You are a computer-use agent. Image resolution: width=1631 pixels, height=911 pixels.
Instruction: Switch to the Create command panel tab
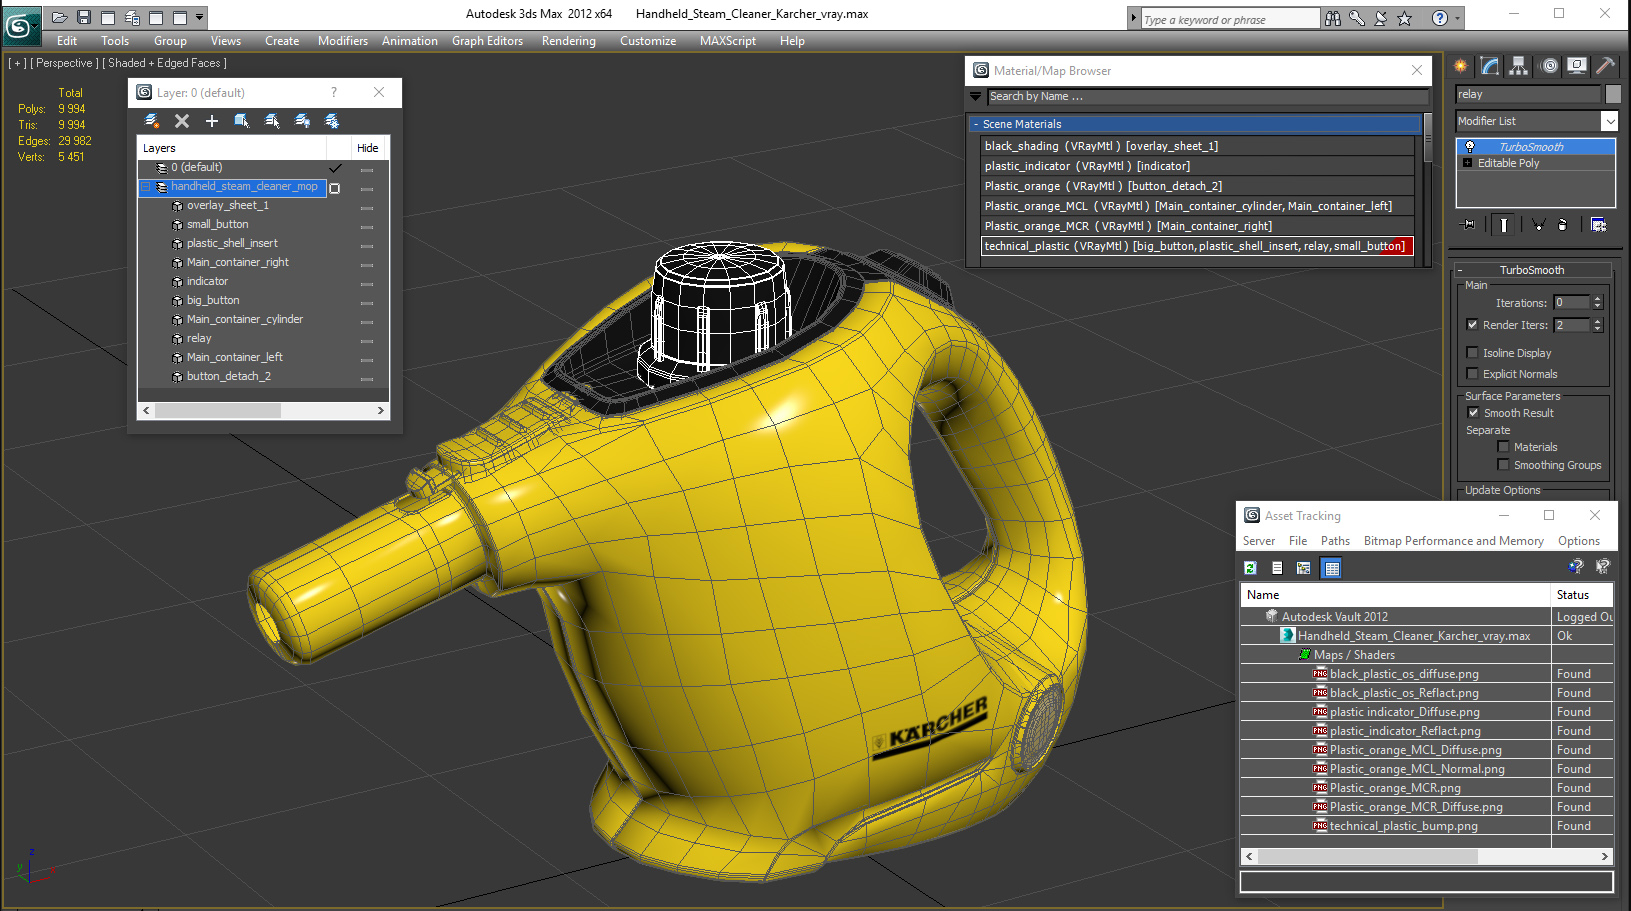(x=1461, y=66)
